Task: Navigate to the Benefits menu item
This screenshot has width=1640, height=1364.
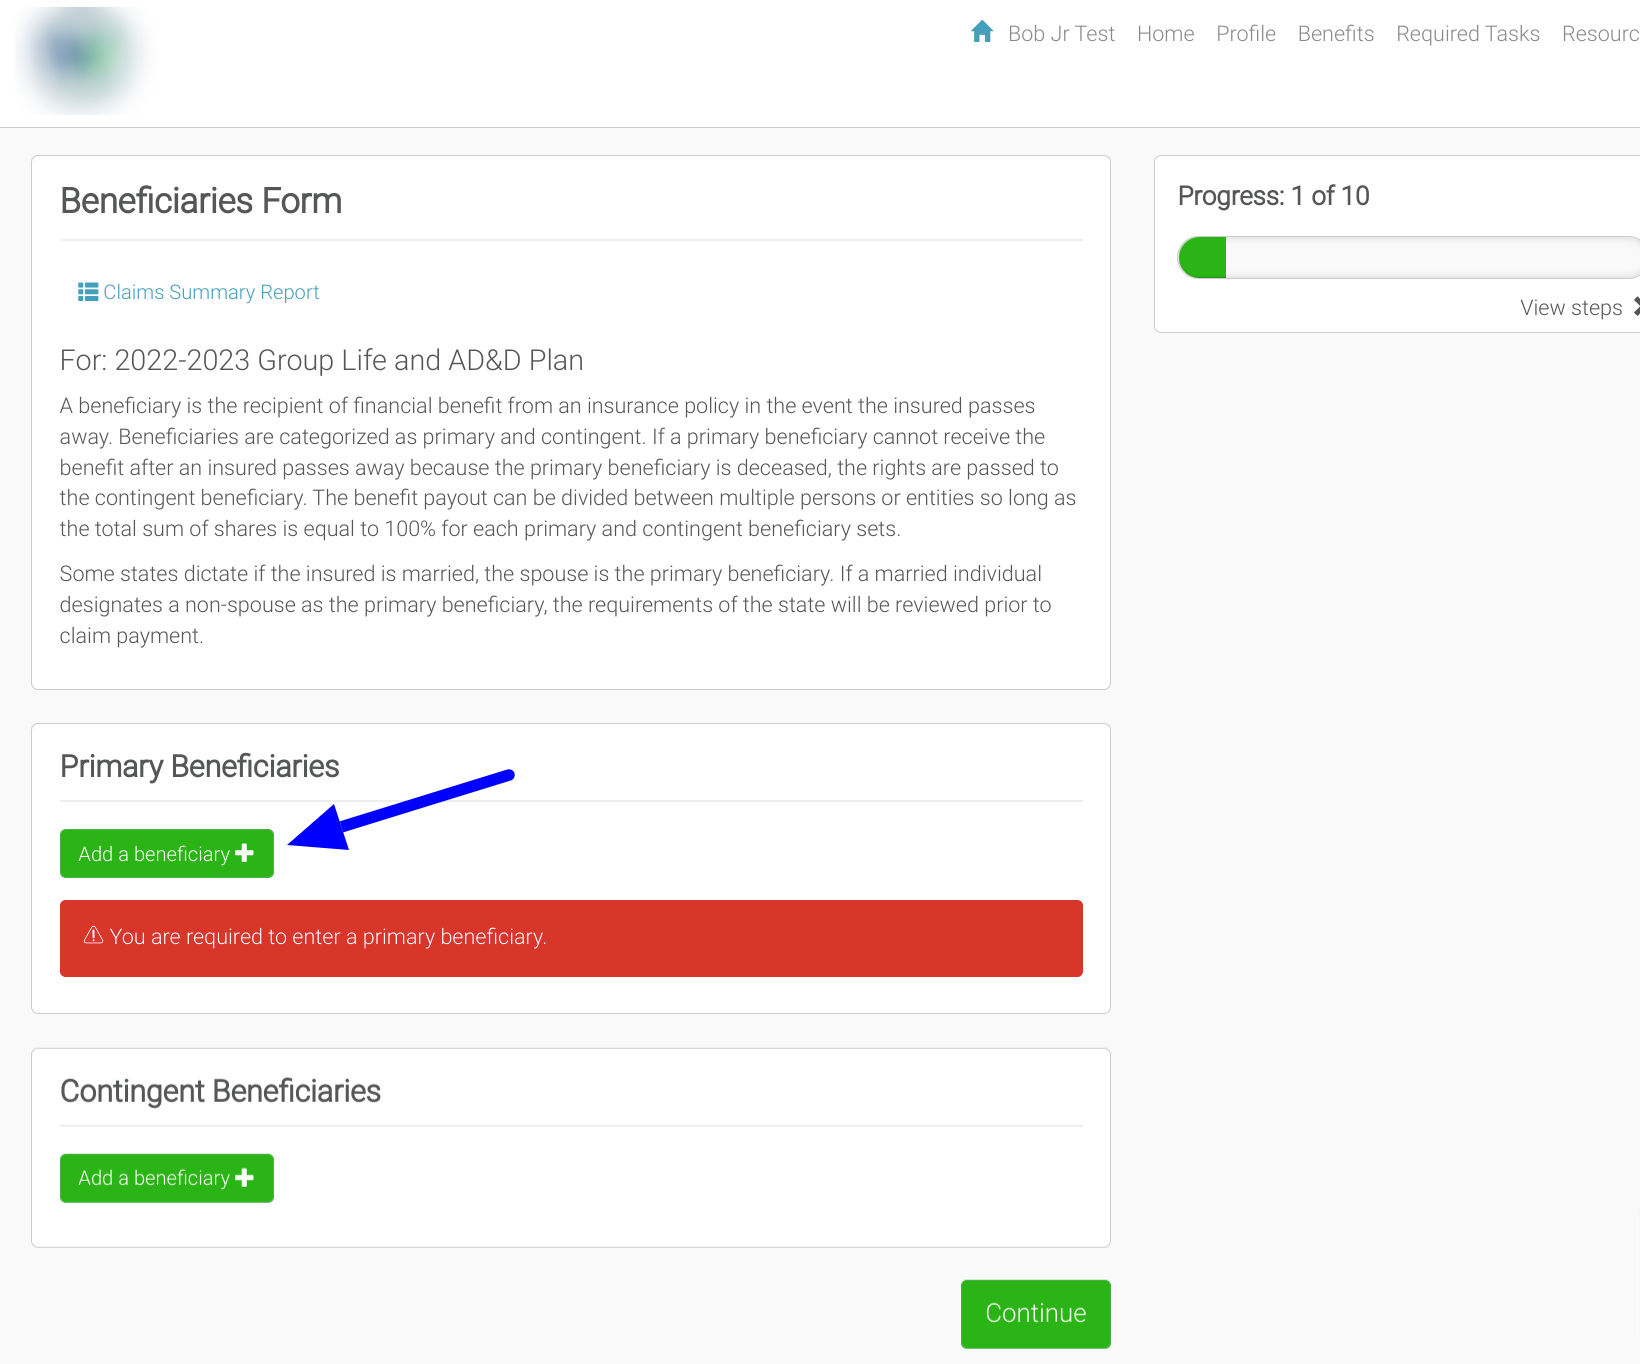Action: pyautogui.click(x=1335, y=34)
